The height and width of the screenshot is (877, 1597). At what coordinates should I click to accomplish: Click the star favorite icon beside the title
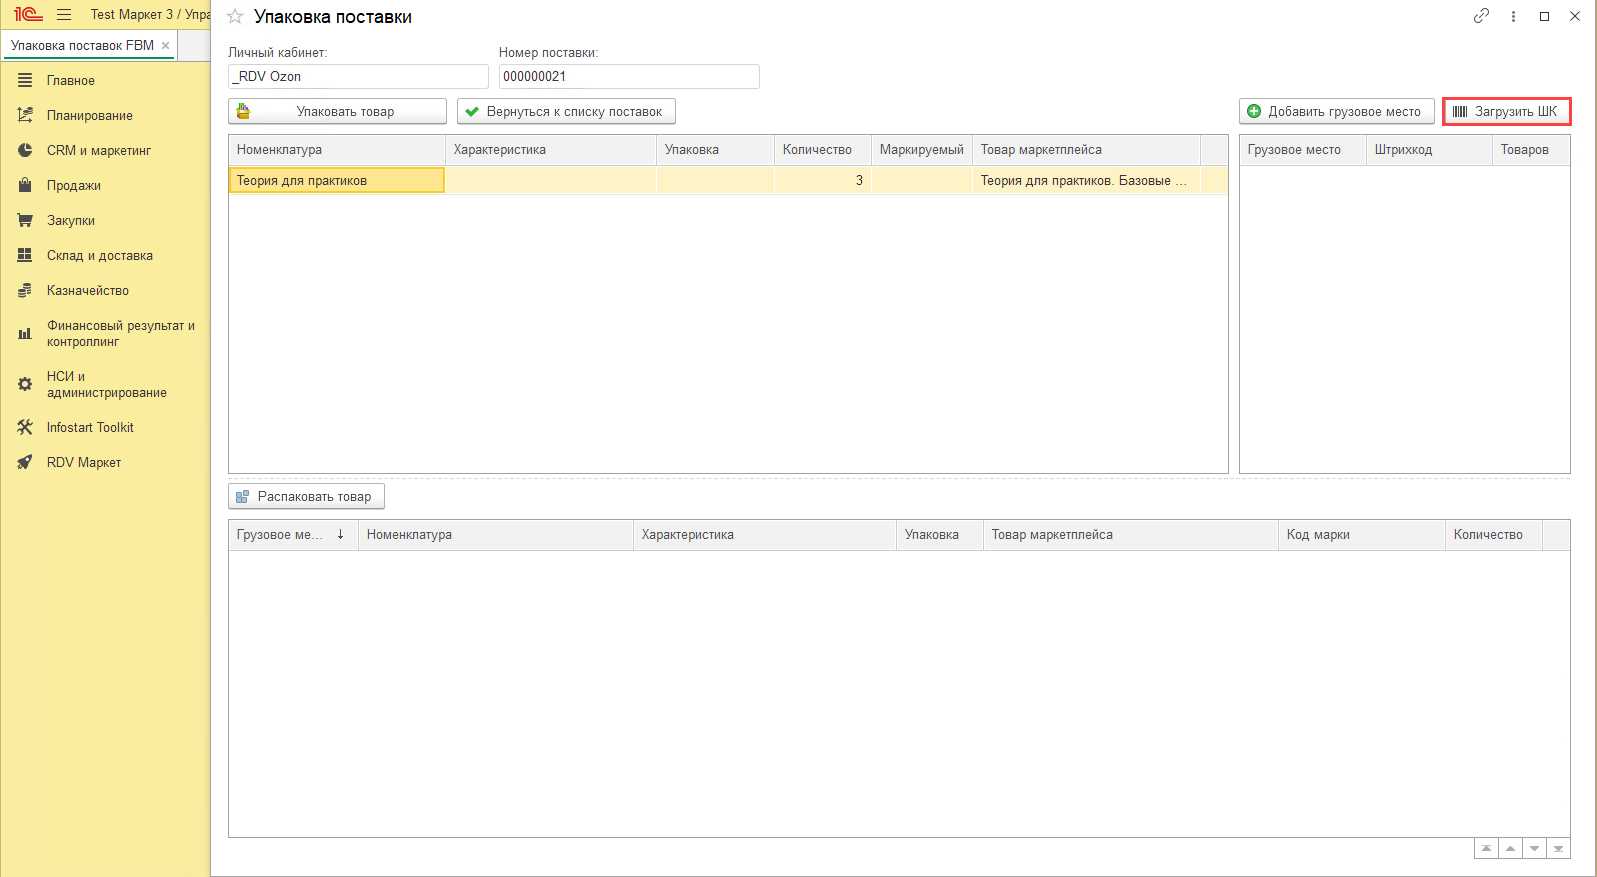click(236, 17)
